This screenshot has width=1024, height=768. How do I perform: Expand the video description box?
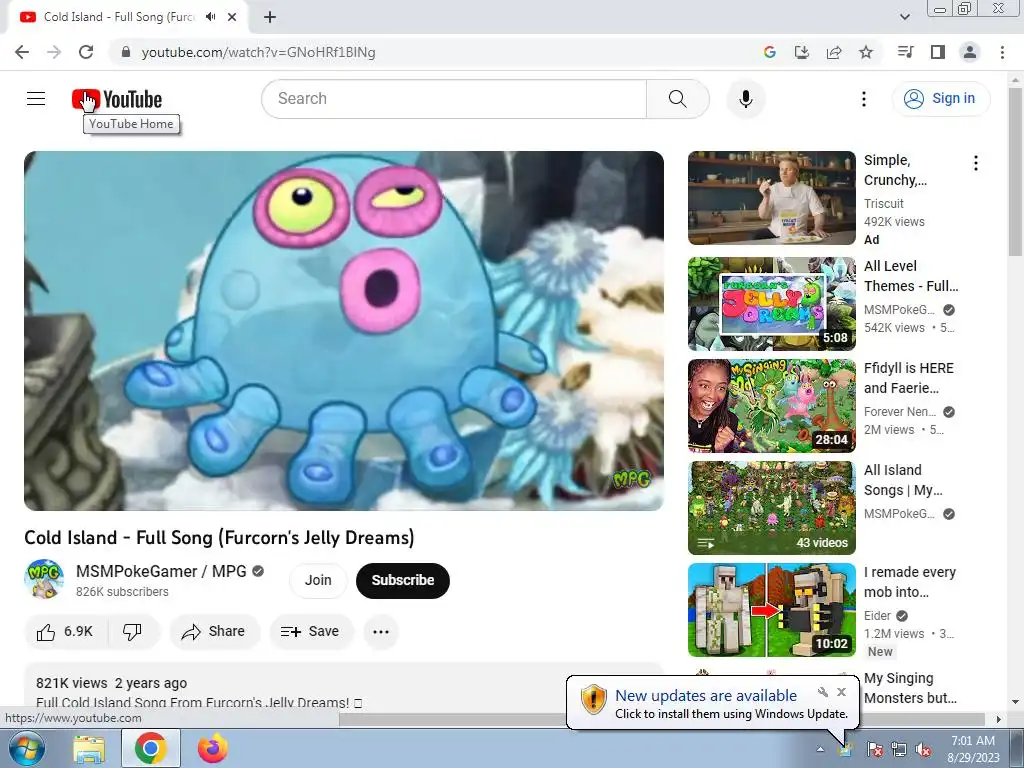tap(344, 687)
